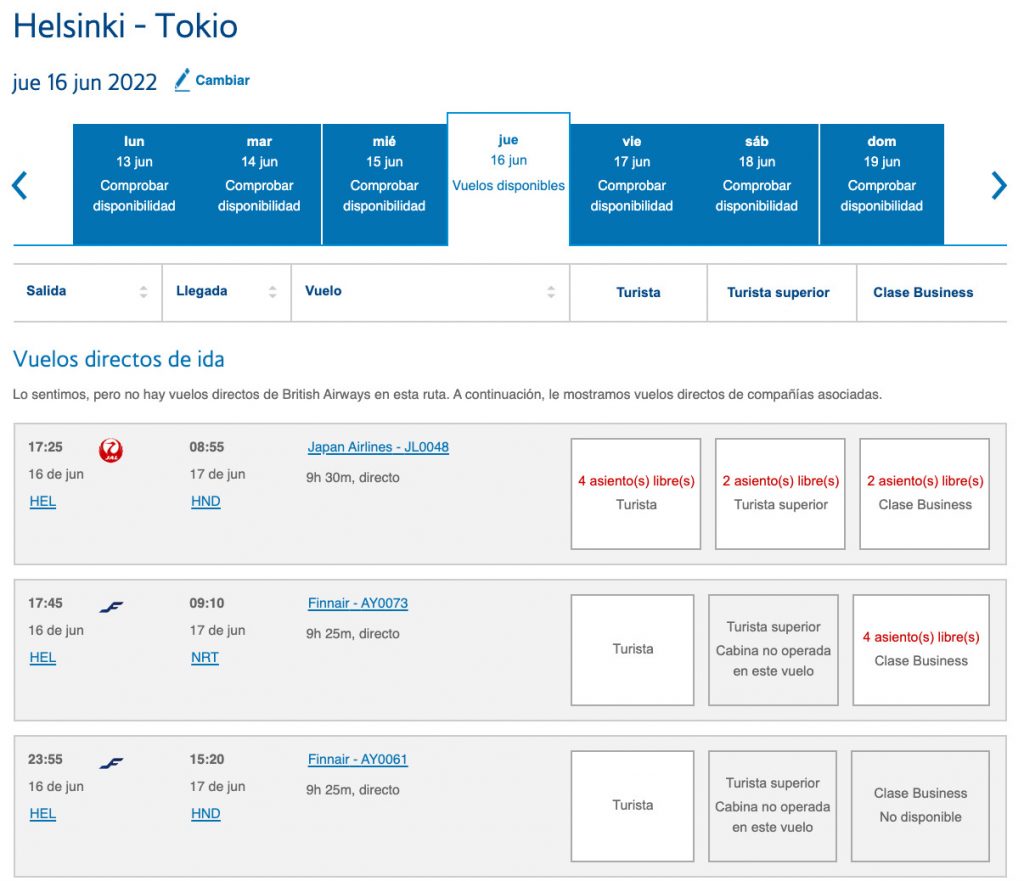Choose Turista superior 2 seats on JL0048

click(780, 494)
